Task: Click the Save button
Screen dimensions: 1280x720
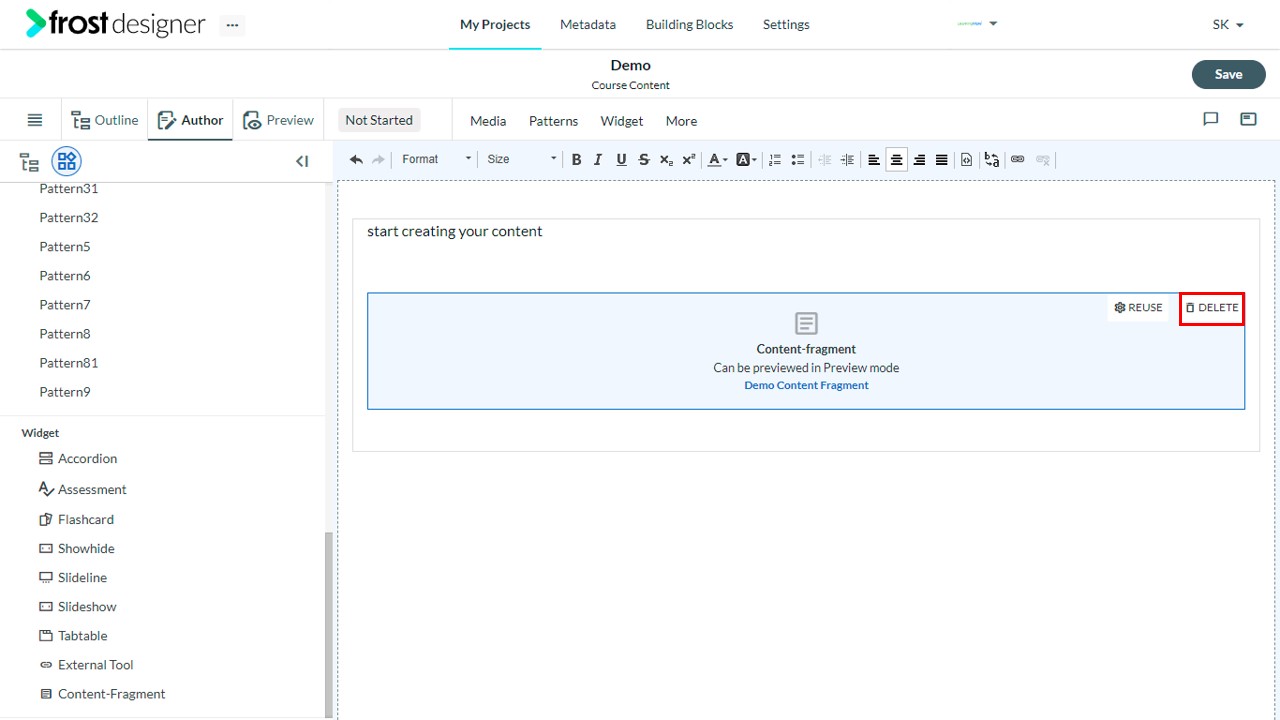Action: 1228,74
